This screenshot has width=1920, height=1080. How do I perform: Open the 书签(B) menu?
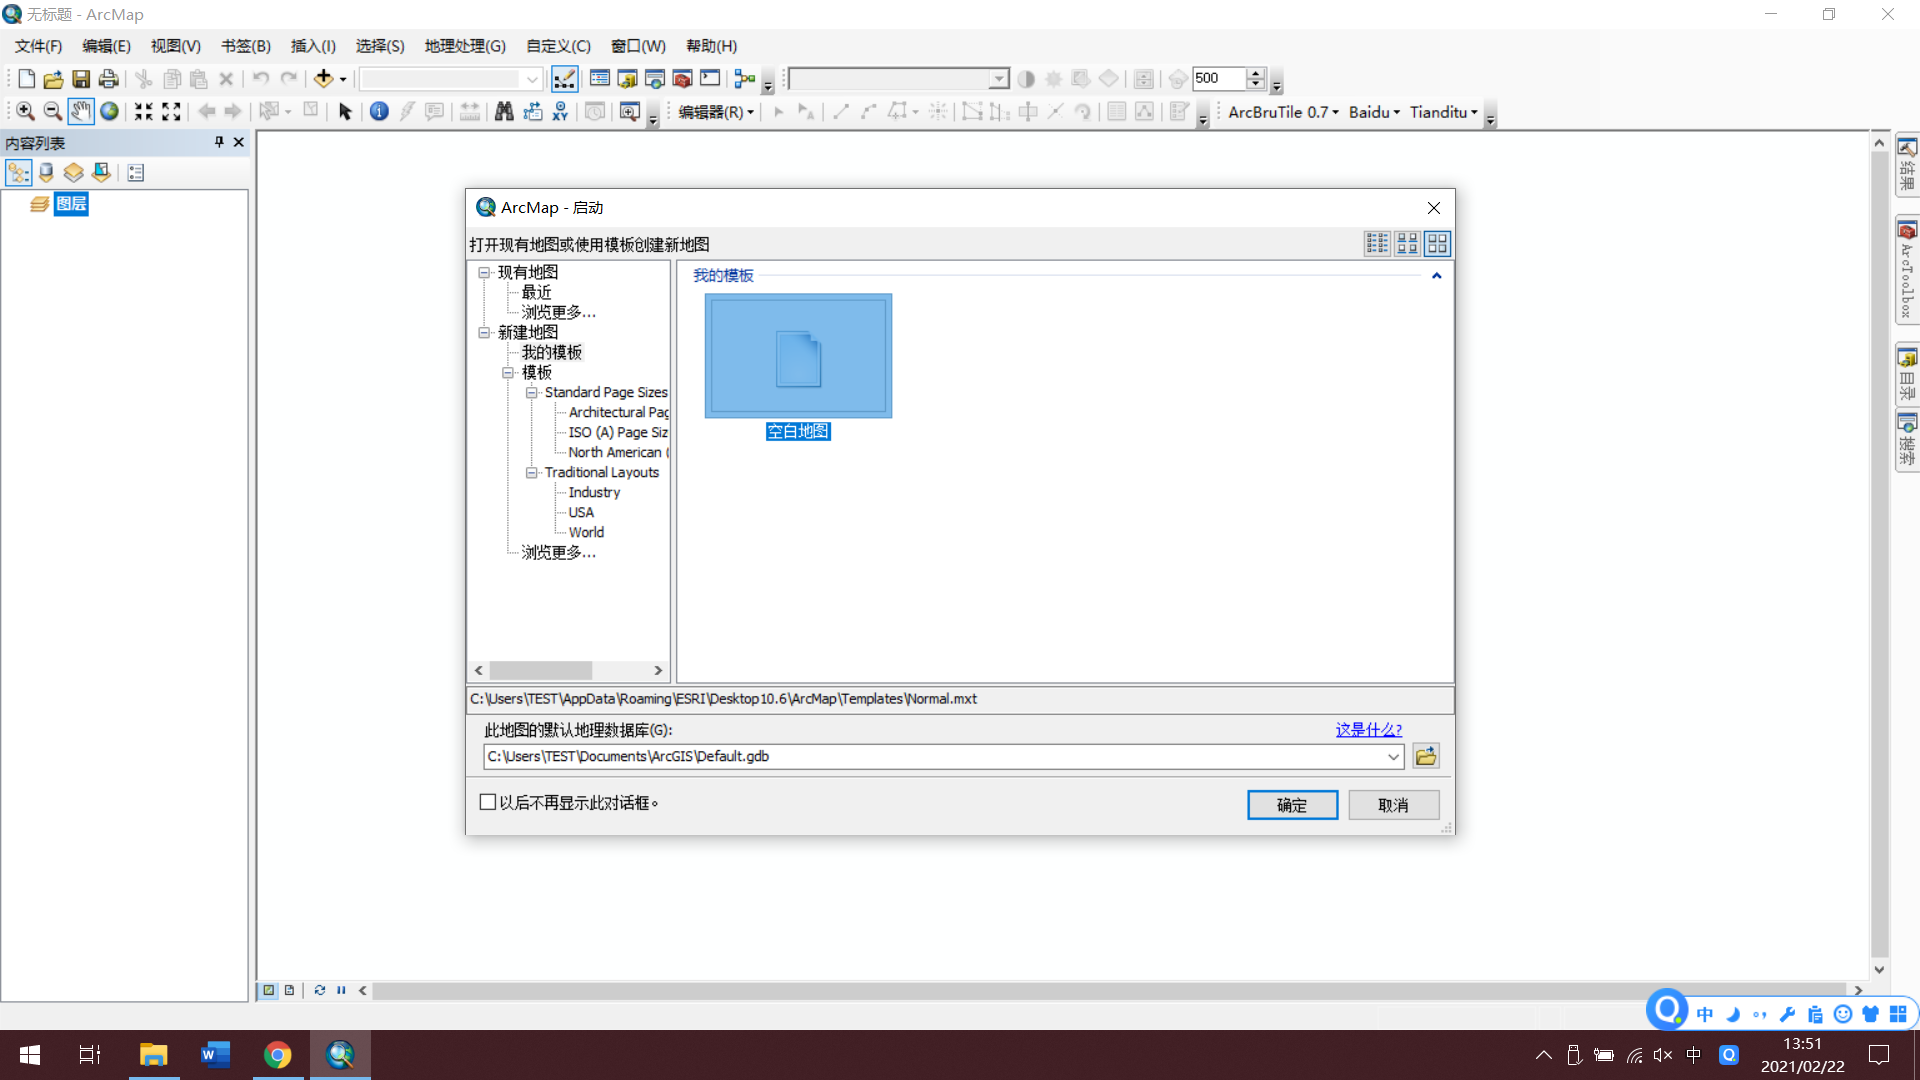(x=246, y=46)
